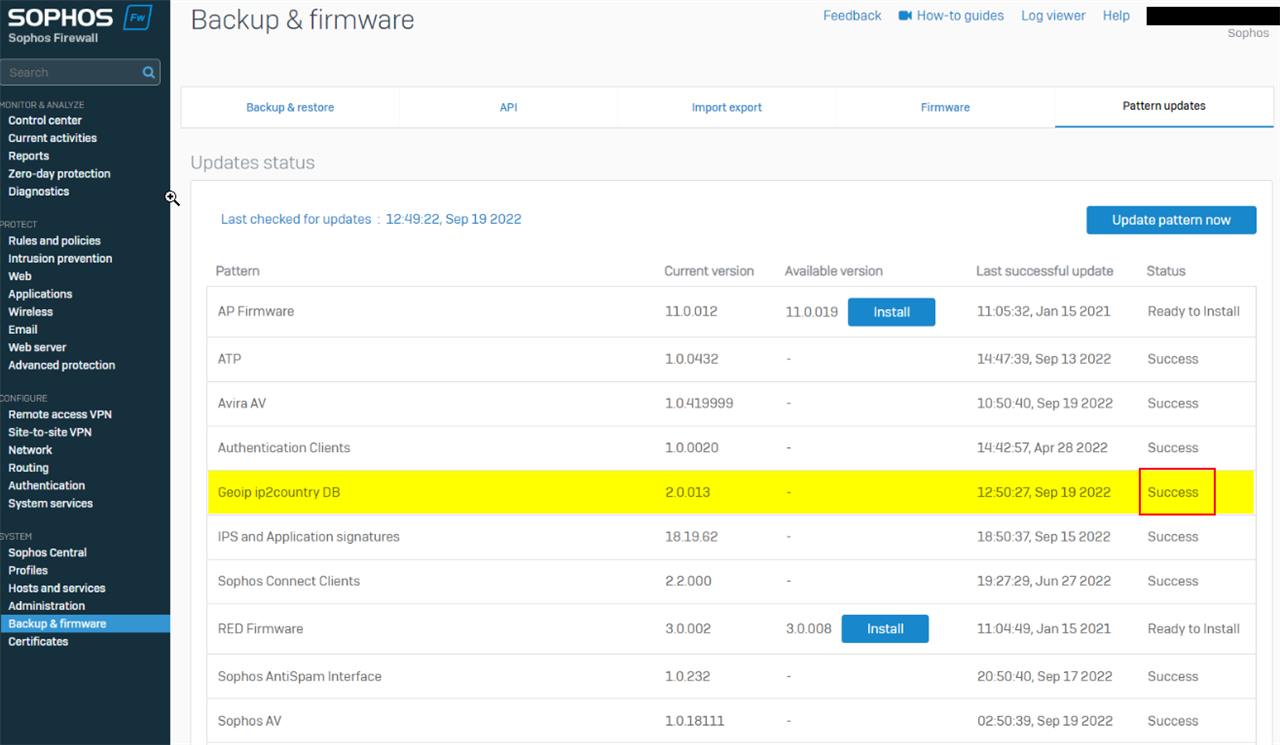Install RED Firmware version 3.0.008
Screen dimensions: 1280x745
pyautogui.click(x=885, y=629)
